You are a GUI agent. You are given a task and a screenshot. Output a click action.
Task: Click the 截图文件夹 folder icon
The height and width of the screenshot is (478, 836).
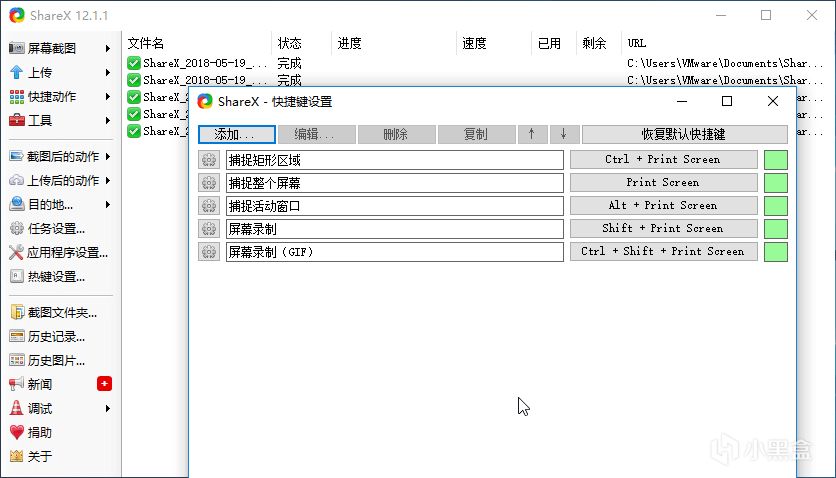coord(17,312)
